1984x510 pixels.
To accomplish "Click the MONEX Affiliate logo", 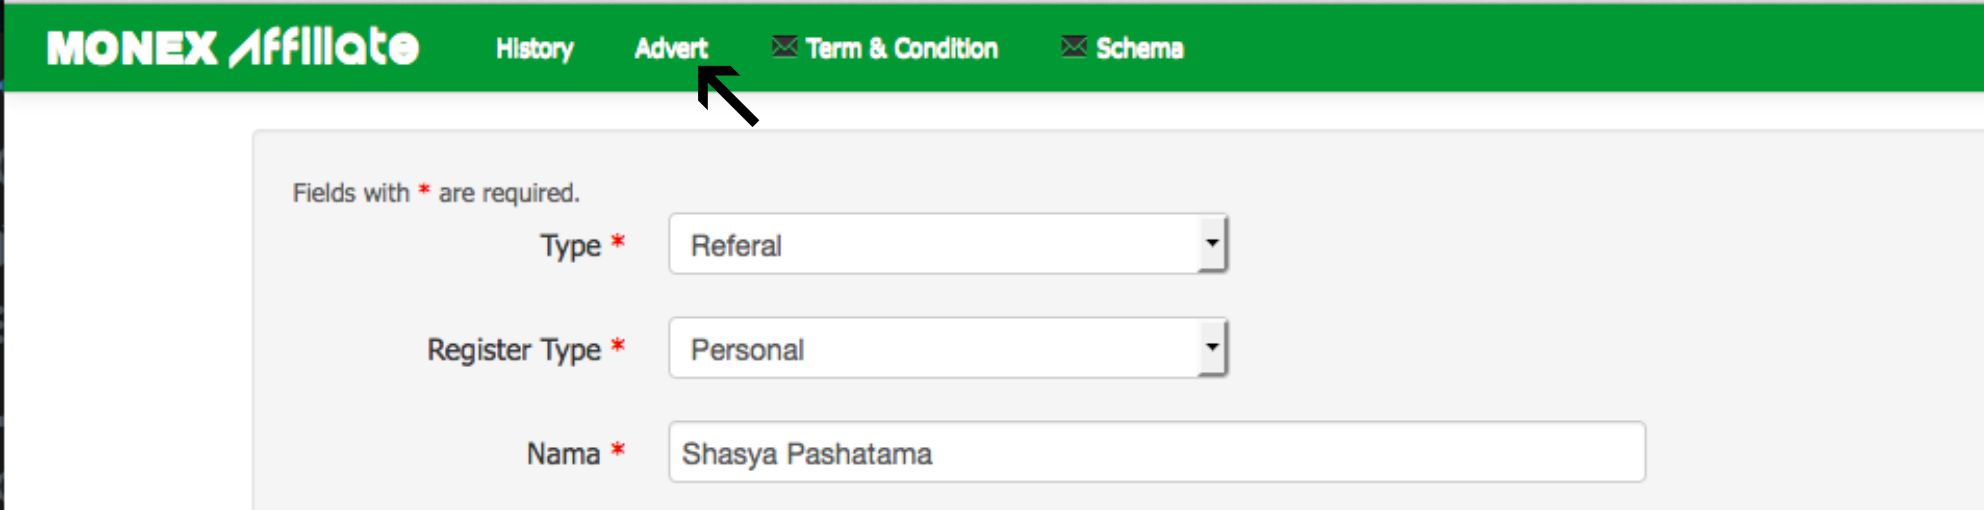I will click(232, 48).
